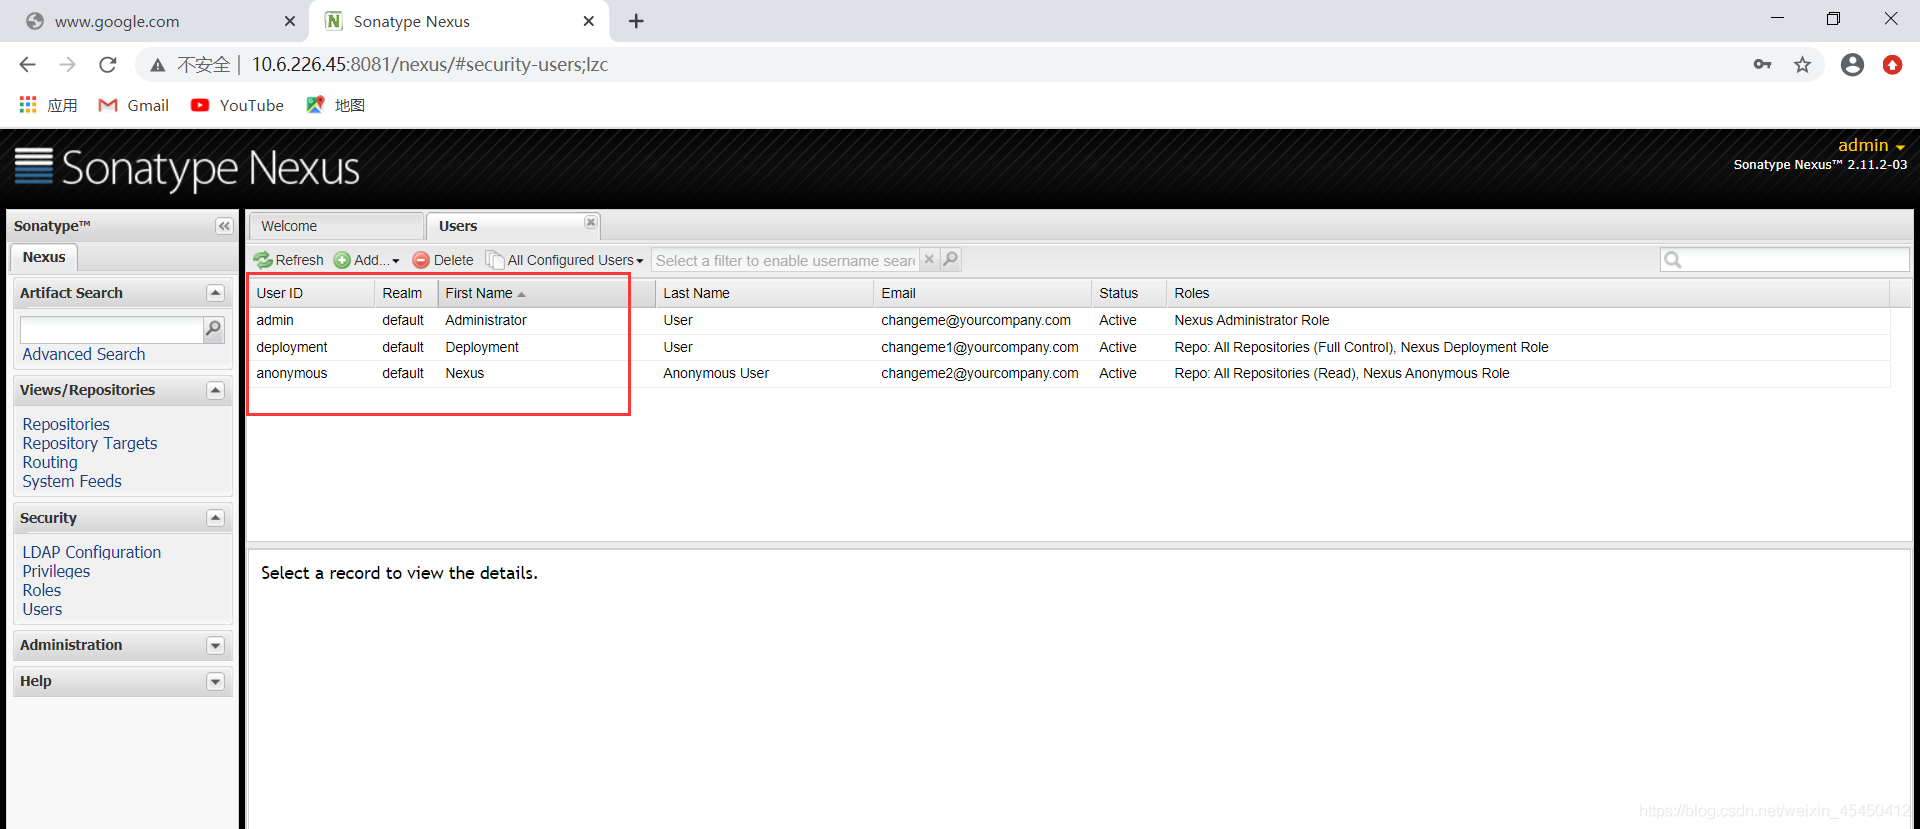Close the Sonatype Nexus browser tab
This screenshot has height=829, width=1920.
click(x=589, y=21)
